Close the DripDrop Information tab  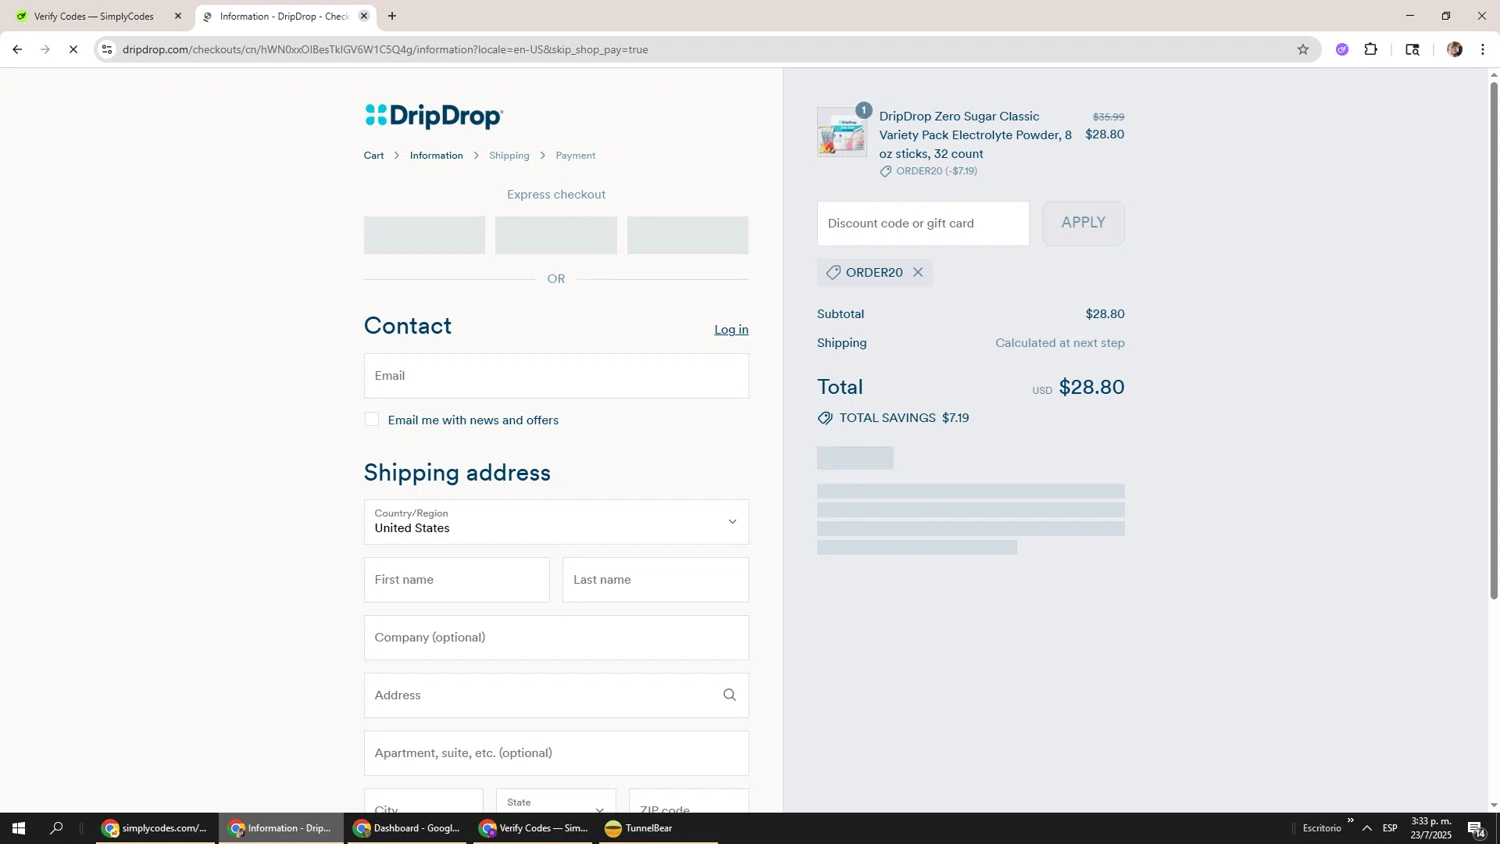[364, 16]
